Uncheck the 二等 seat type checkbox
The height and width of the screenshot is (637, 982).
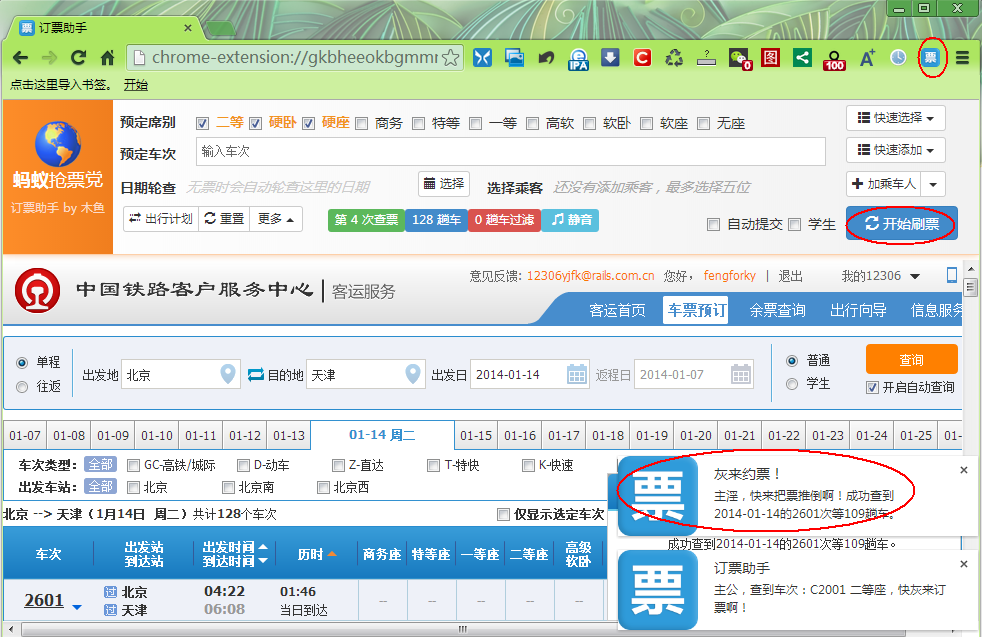202,123
